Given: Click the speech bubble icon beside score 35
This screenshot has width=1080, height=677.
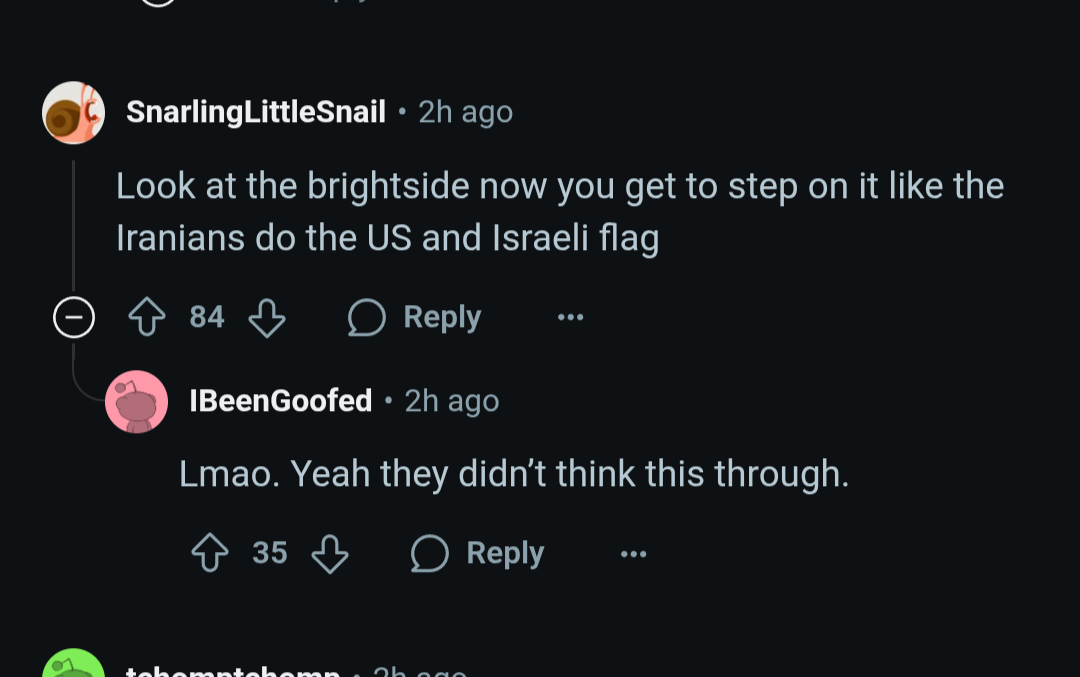Looking at the screenshot, I should pyautogui.click(x=430, y=554).
